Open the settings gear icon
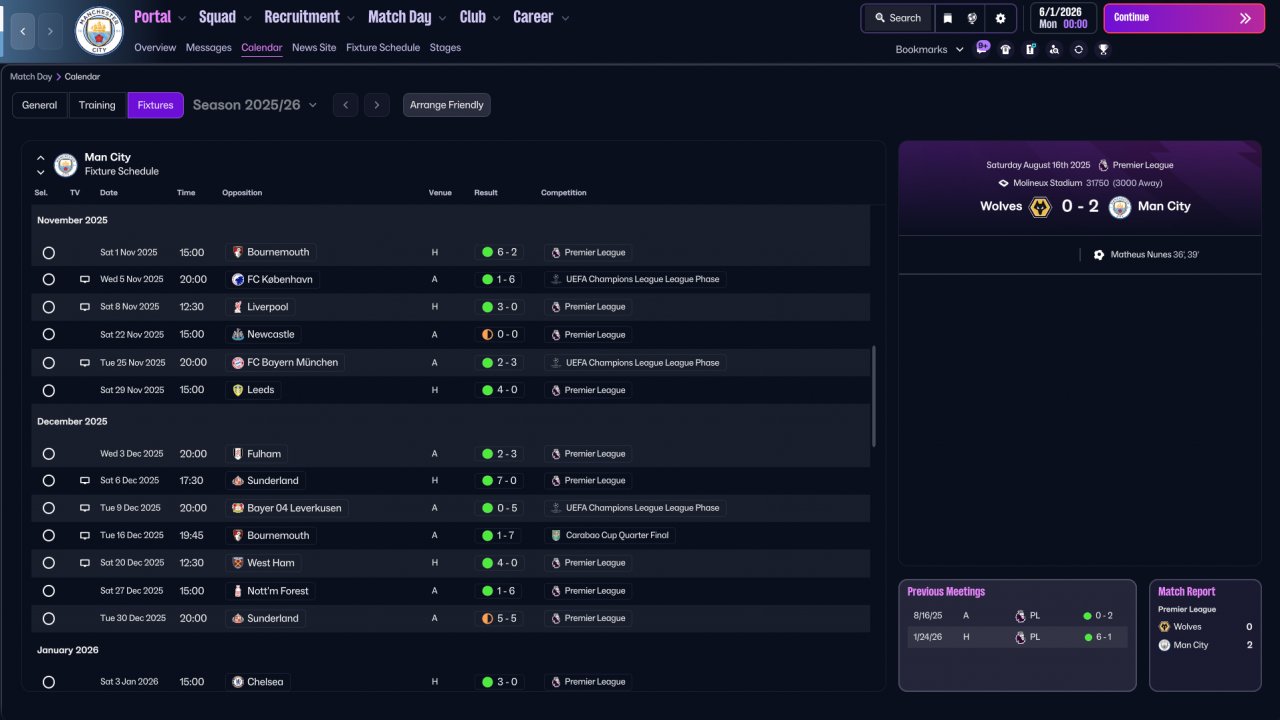Screen dimensions: 1280x720 [1000, 18]
